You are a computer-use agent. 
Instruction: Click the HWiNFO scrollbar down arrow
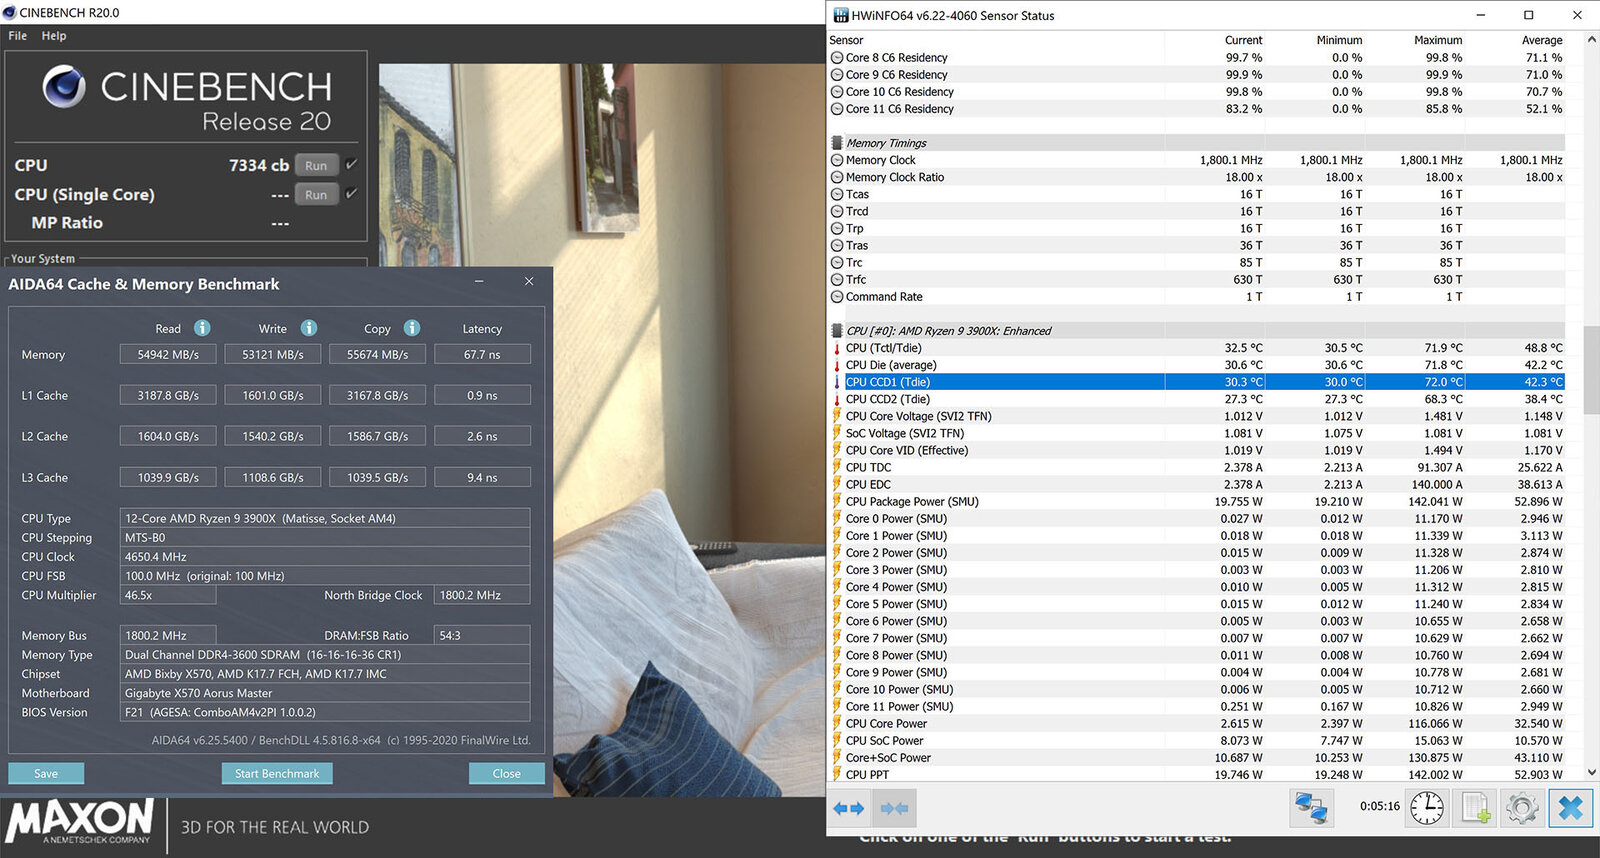1592,773
